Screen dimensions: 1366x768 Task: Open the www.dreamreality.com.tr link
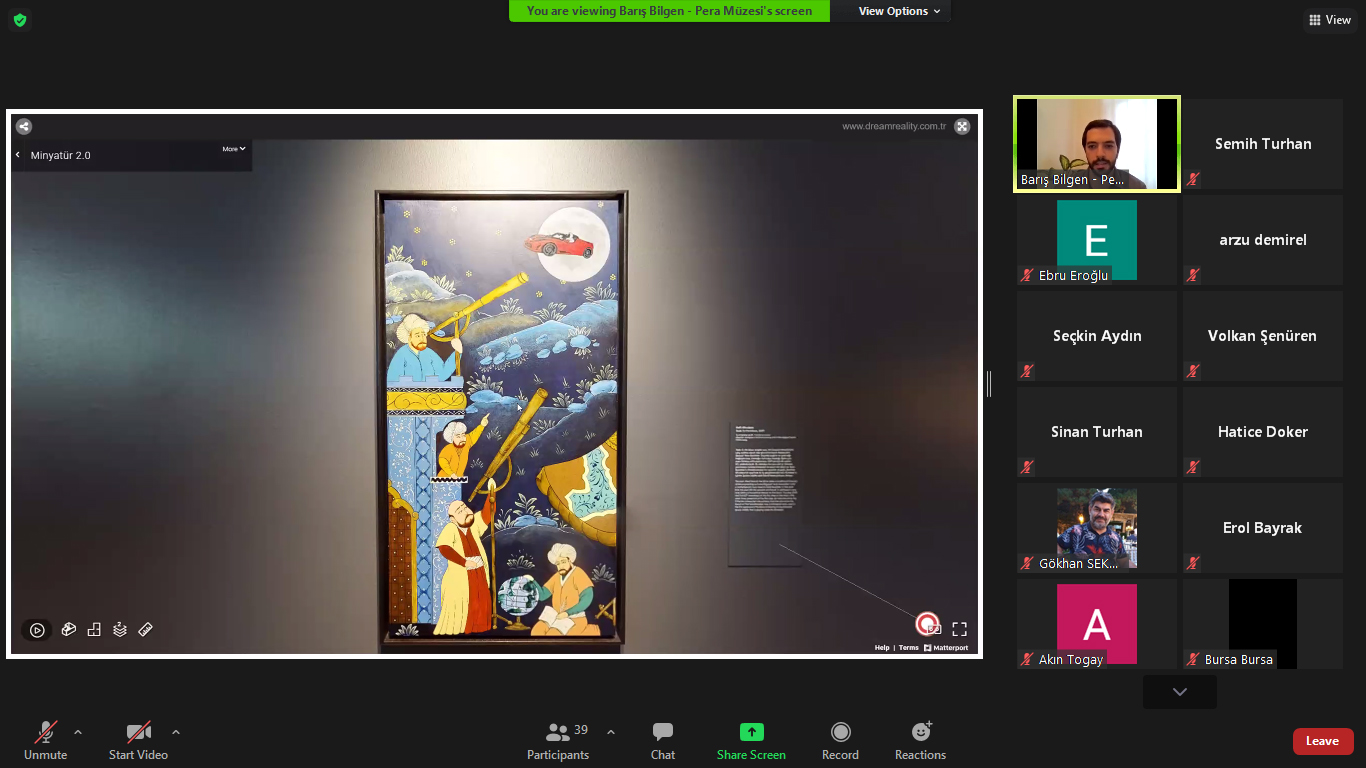pyautogui.click(x=894, y=126)
